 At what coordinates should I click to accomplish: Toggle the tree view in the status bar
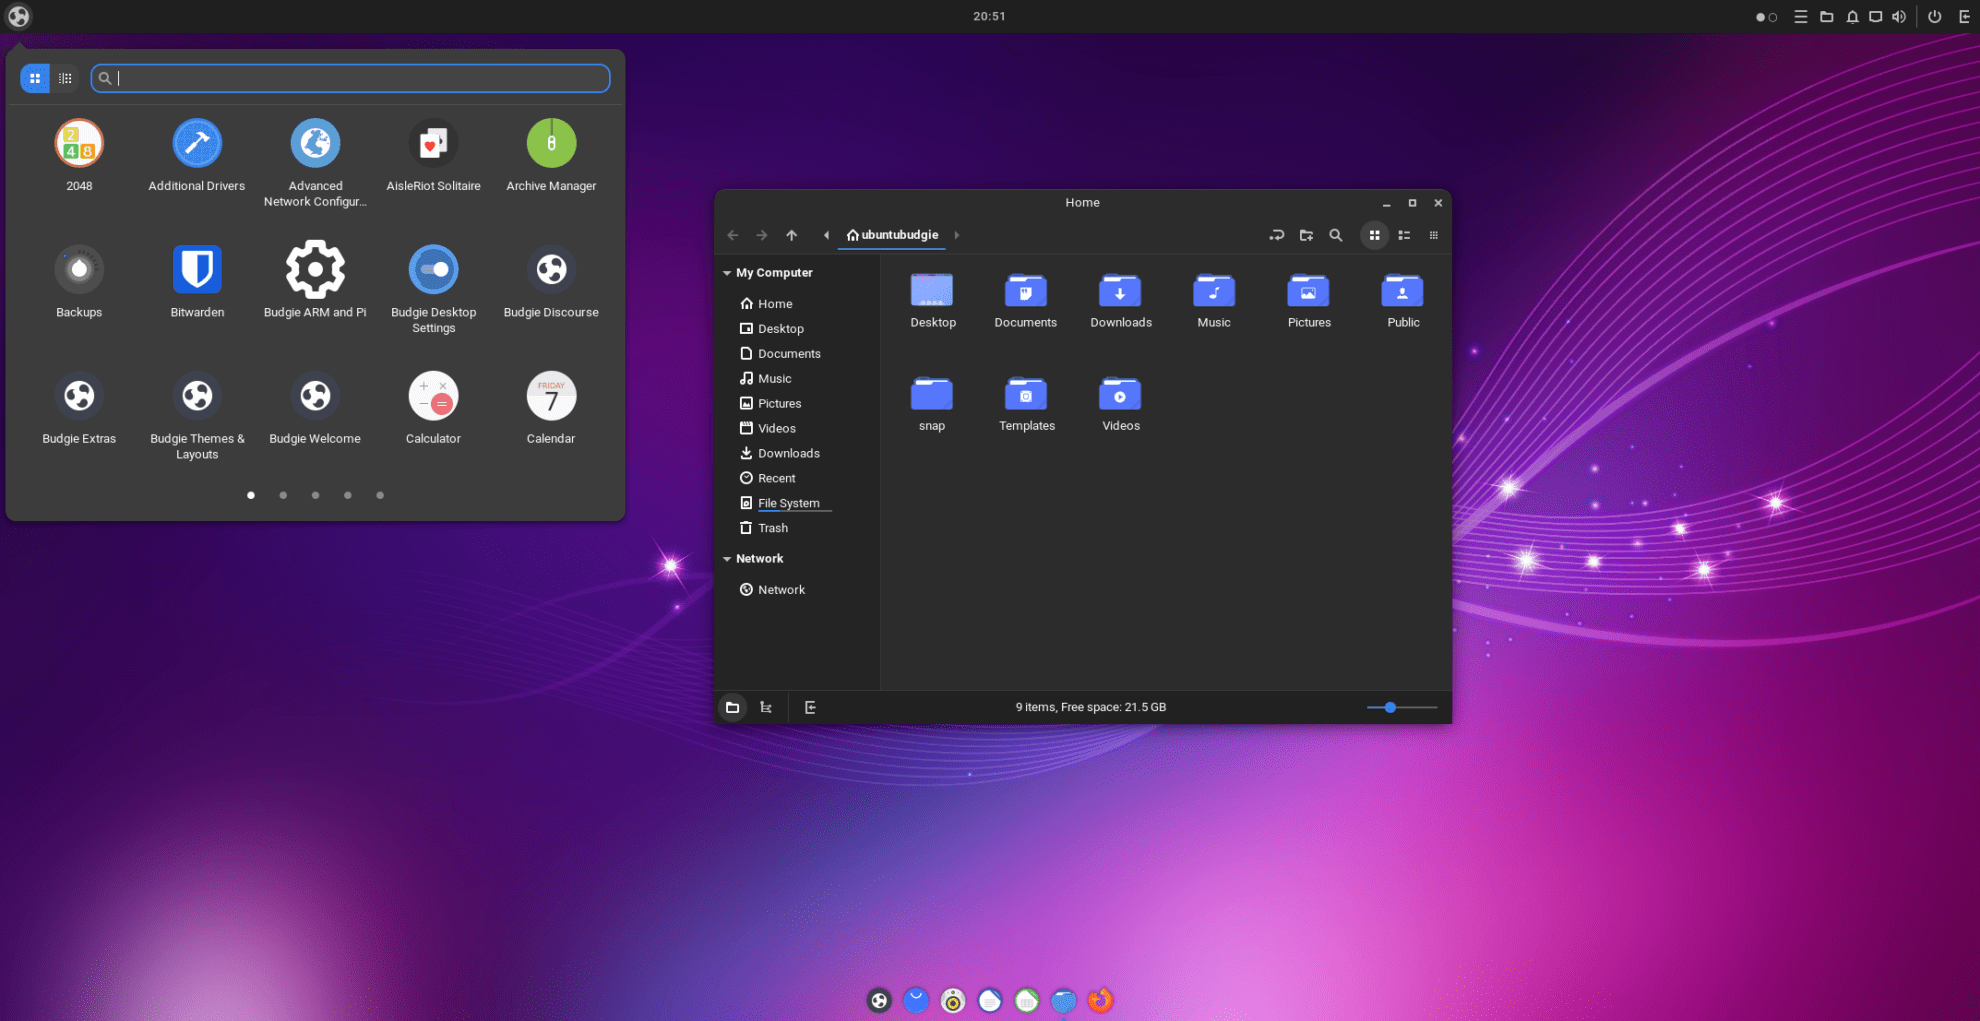[x=766, y=707]
